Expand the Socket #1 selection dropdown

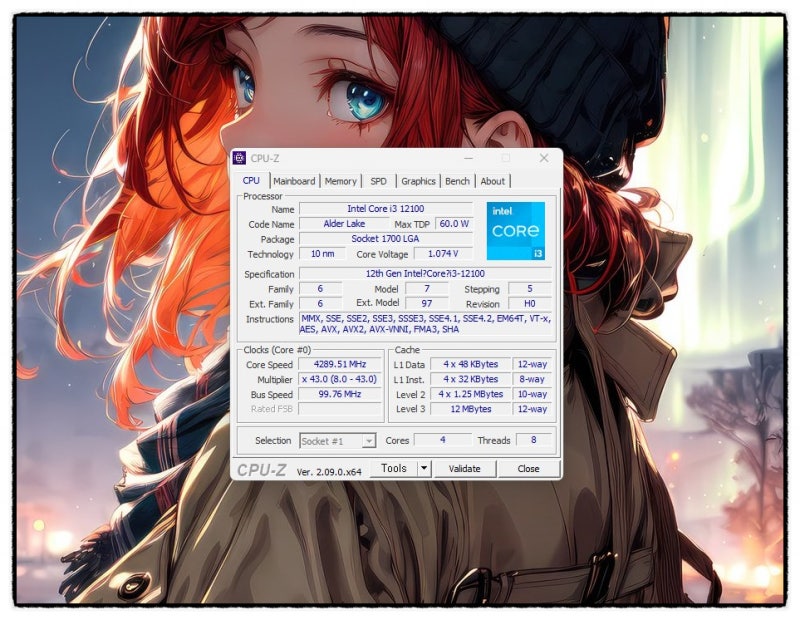point(369,441)
